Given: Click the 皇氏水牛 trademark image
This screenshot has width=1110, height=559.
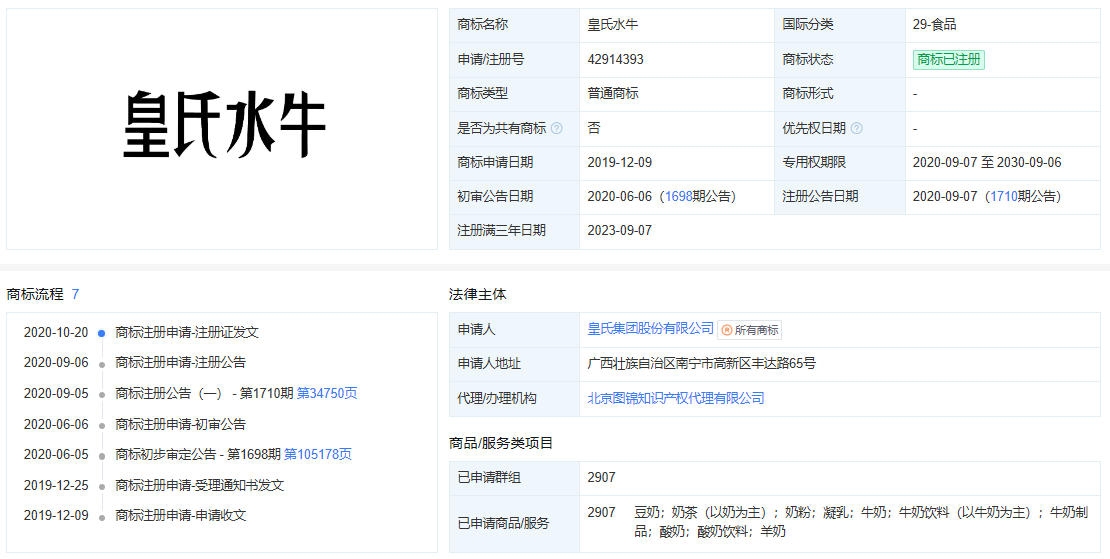Looking at the screenshot, I should click(223, 125).
